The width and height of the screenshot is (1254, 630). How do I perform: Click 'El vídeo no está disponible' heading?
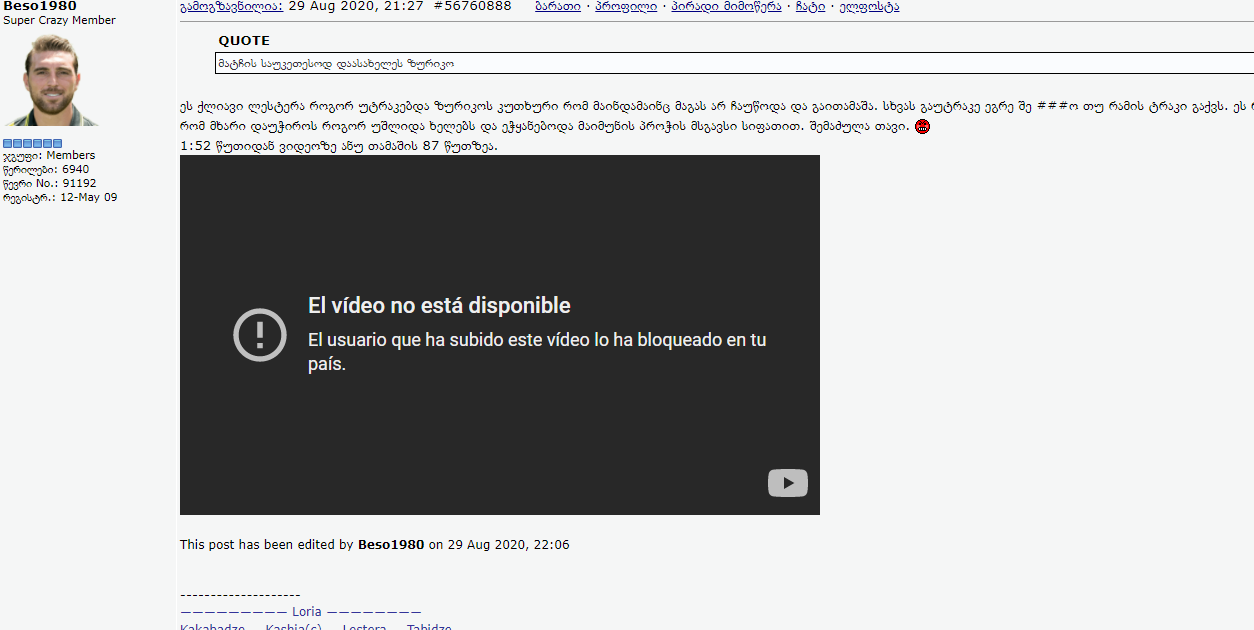click(439, 306)
